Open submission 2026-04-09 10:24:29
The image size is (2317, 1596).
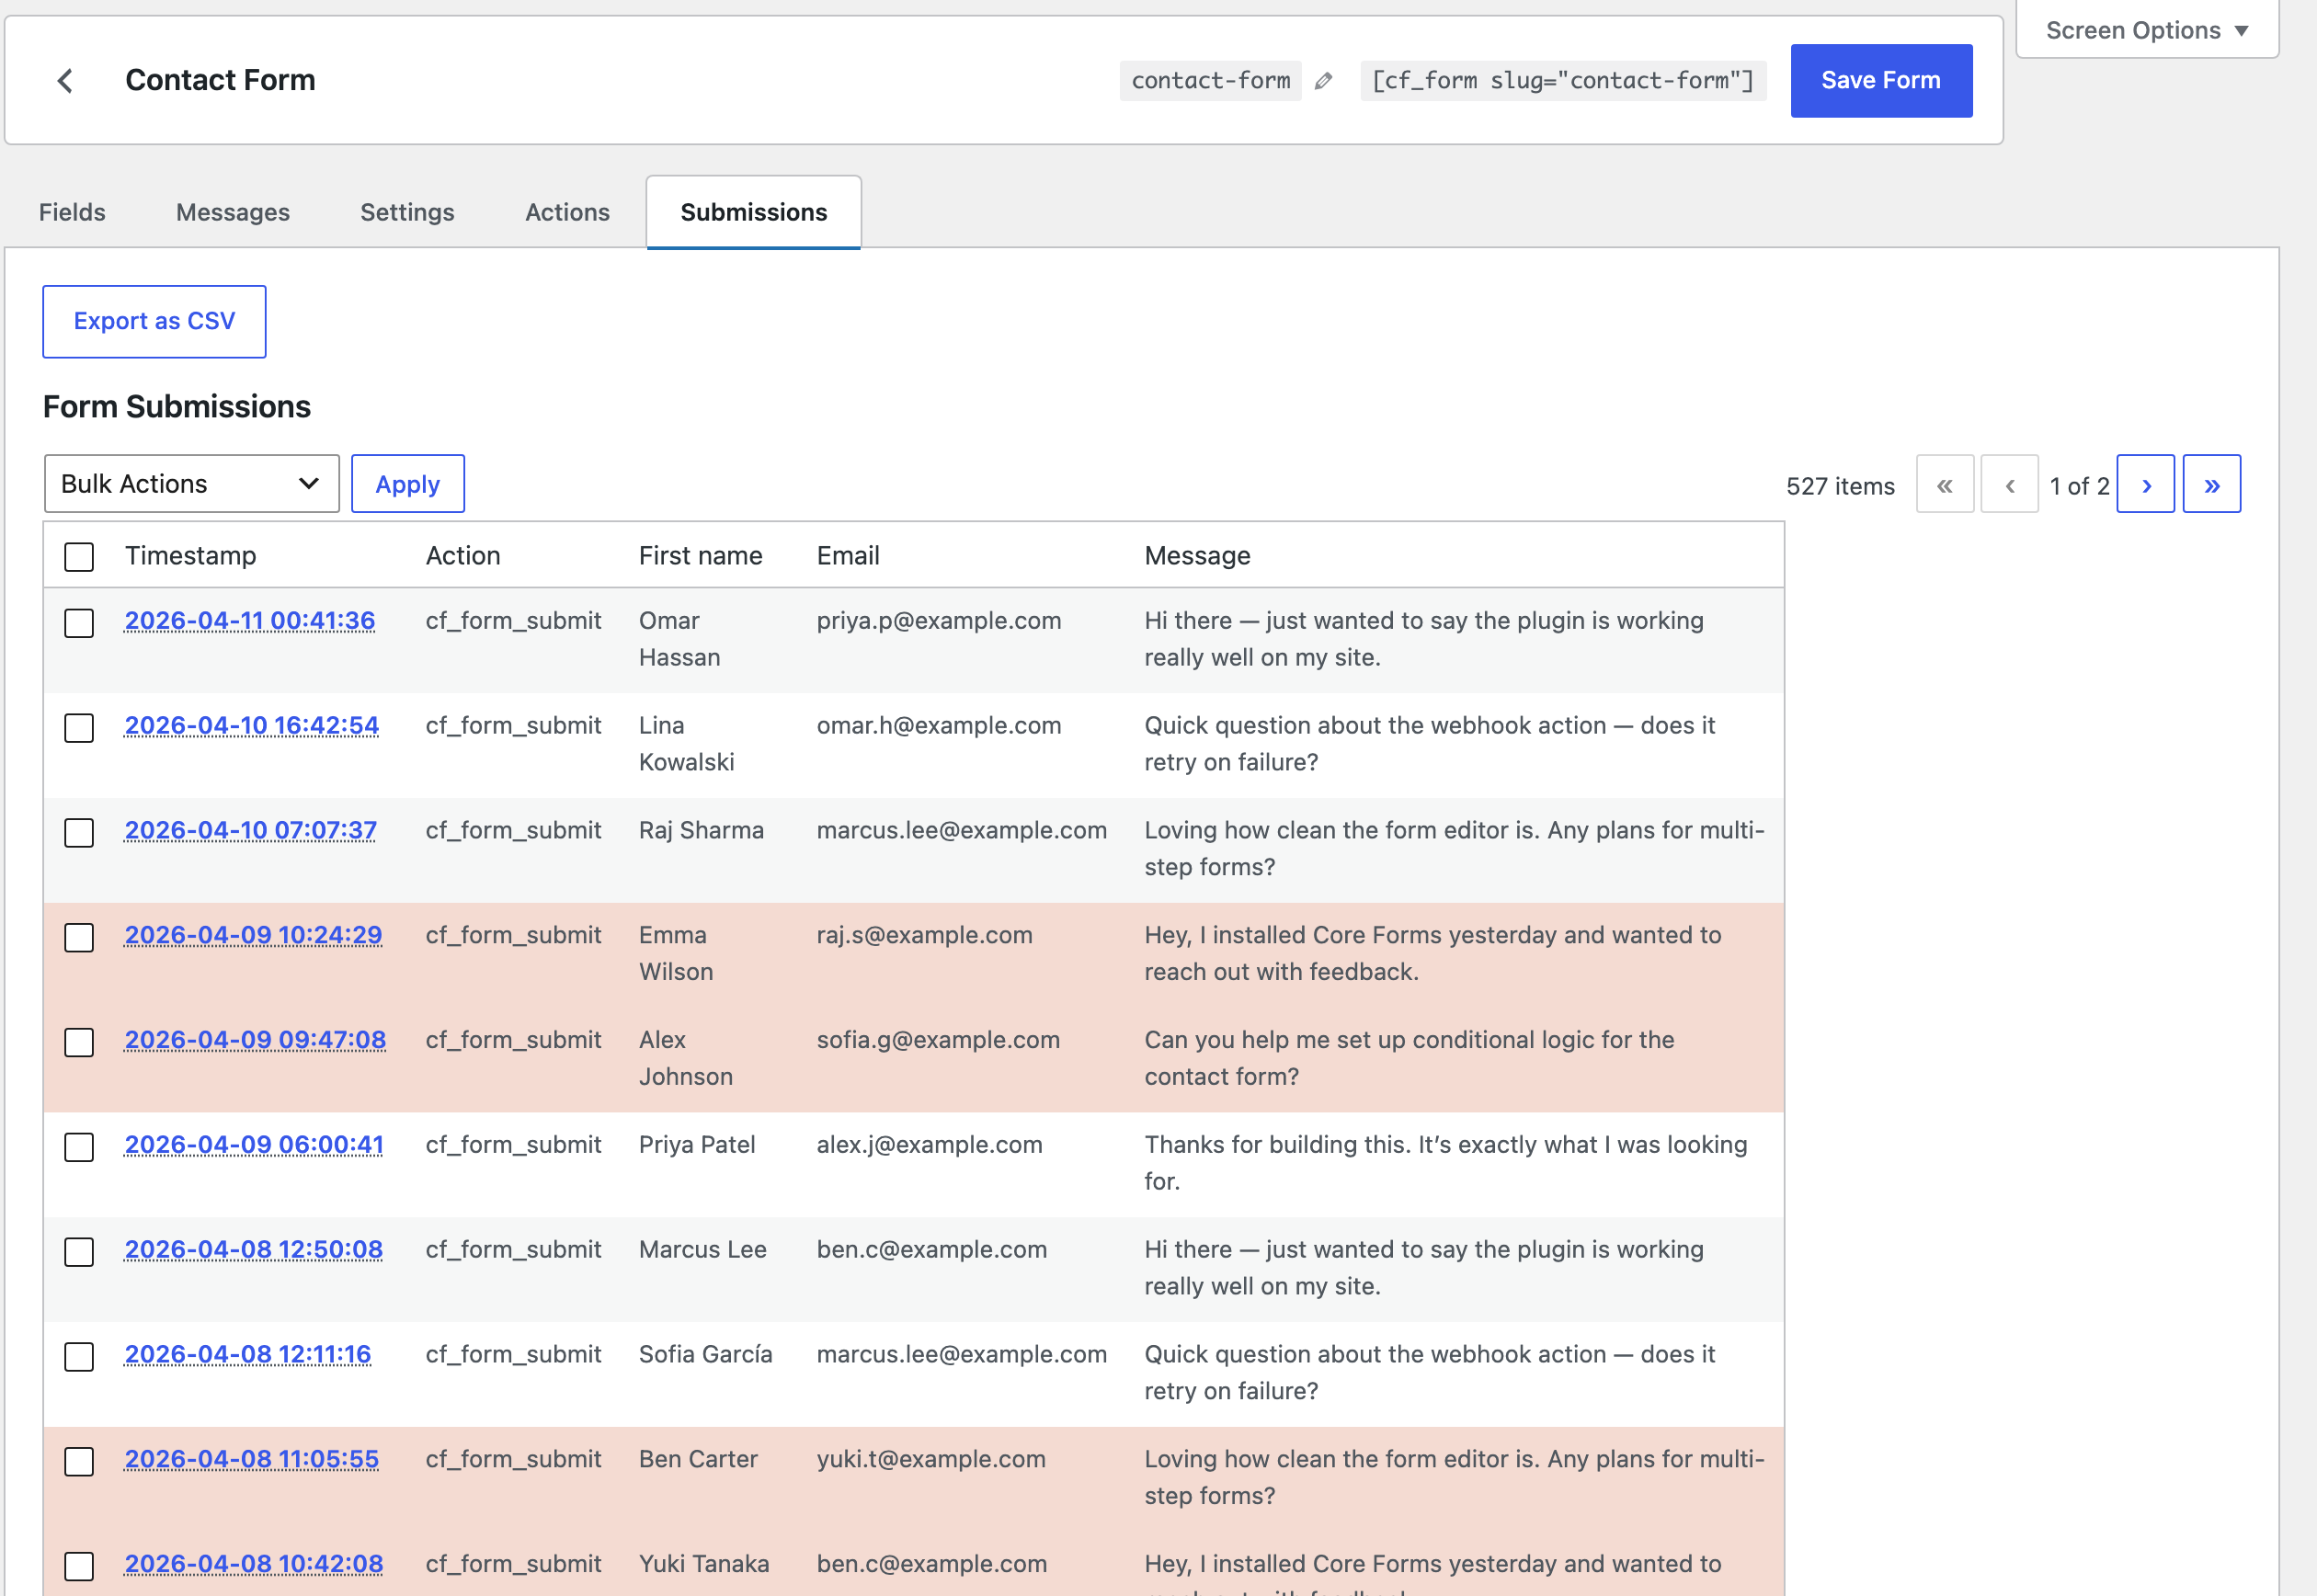(x=253, y=936)
